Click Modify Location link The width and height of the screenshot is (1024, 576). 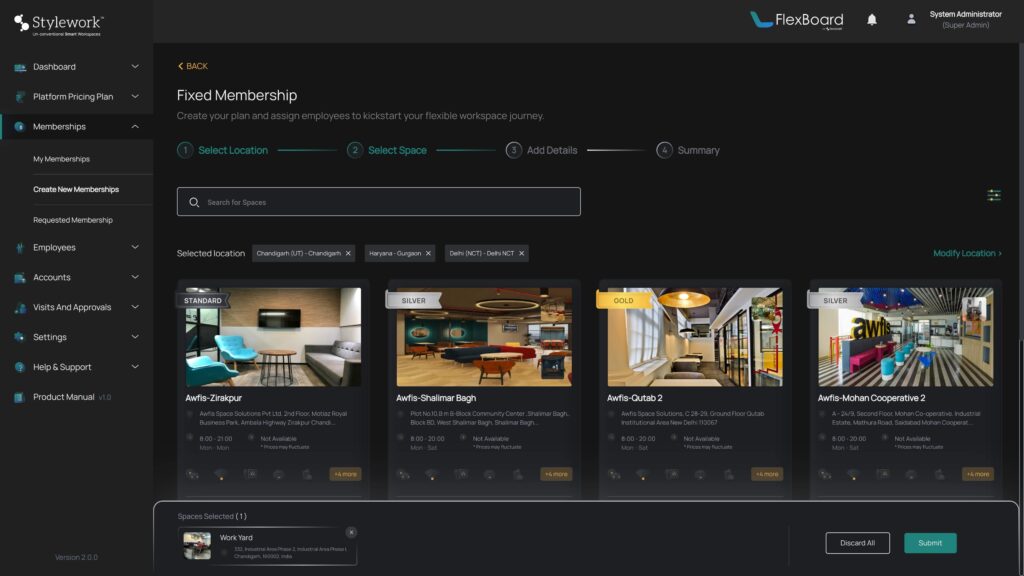click(967, 253)
